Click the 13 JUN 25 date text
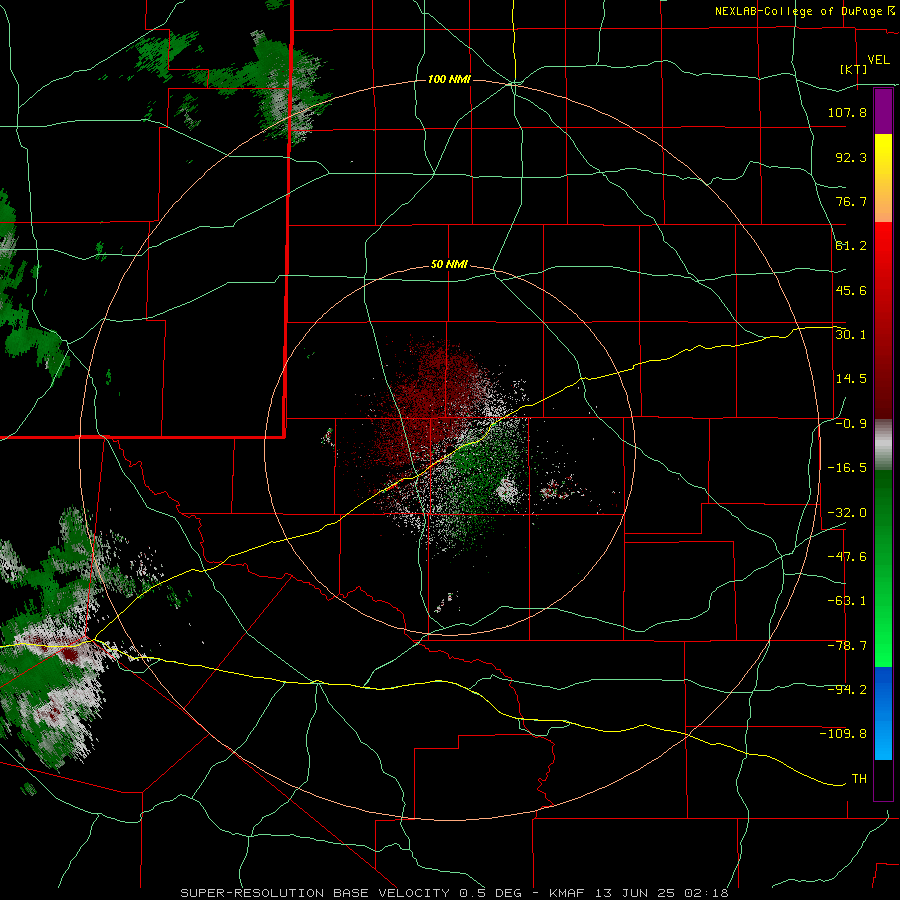This screenshot has width=900, height=900. [x=635, y=893]
